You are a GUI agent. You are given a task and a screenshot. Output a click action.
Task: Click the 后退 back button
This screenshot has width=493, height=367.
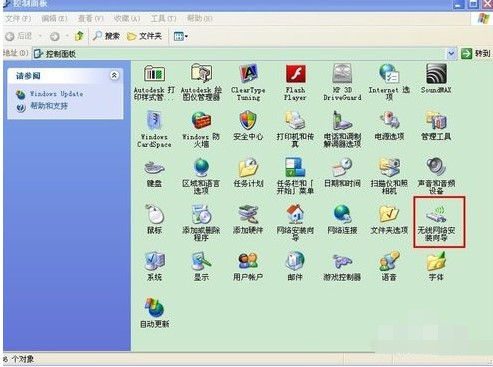[19, 36]
